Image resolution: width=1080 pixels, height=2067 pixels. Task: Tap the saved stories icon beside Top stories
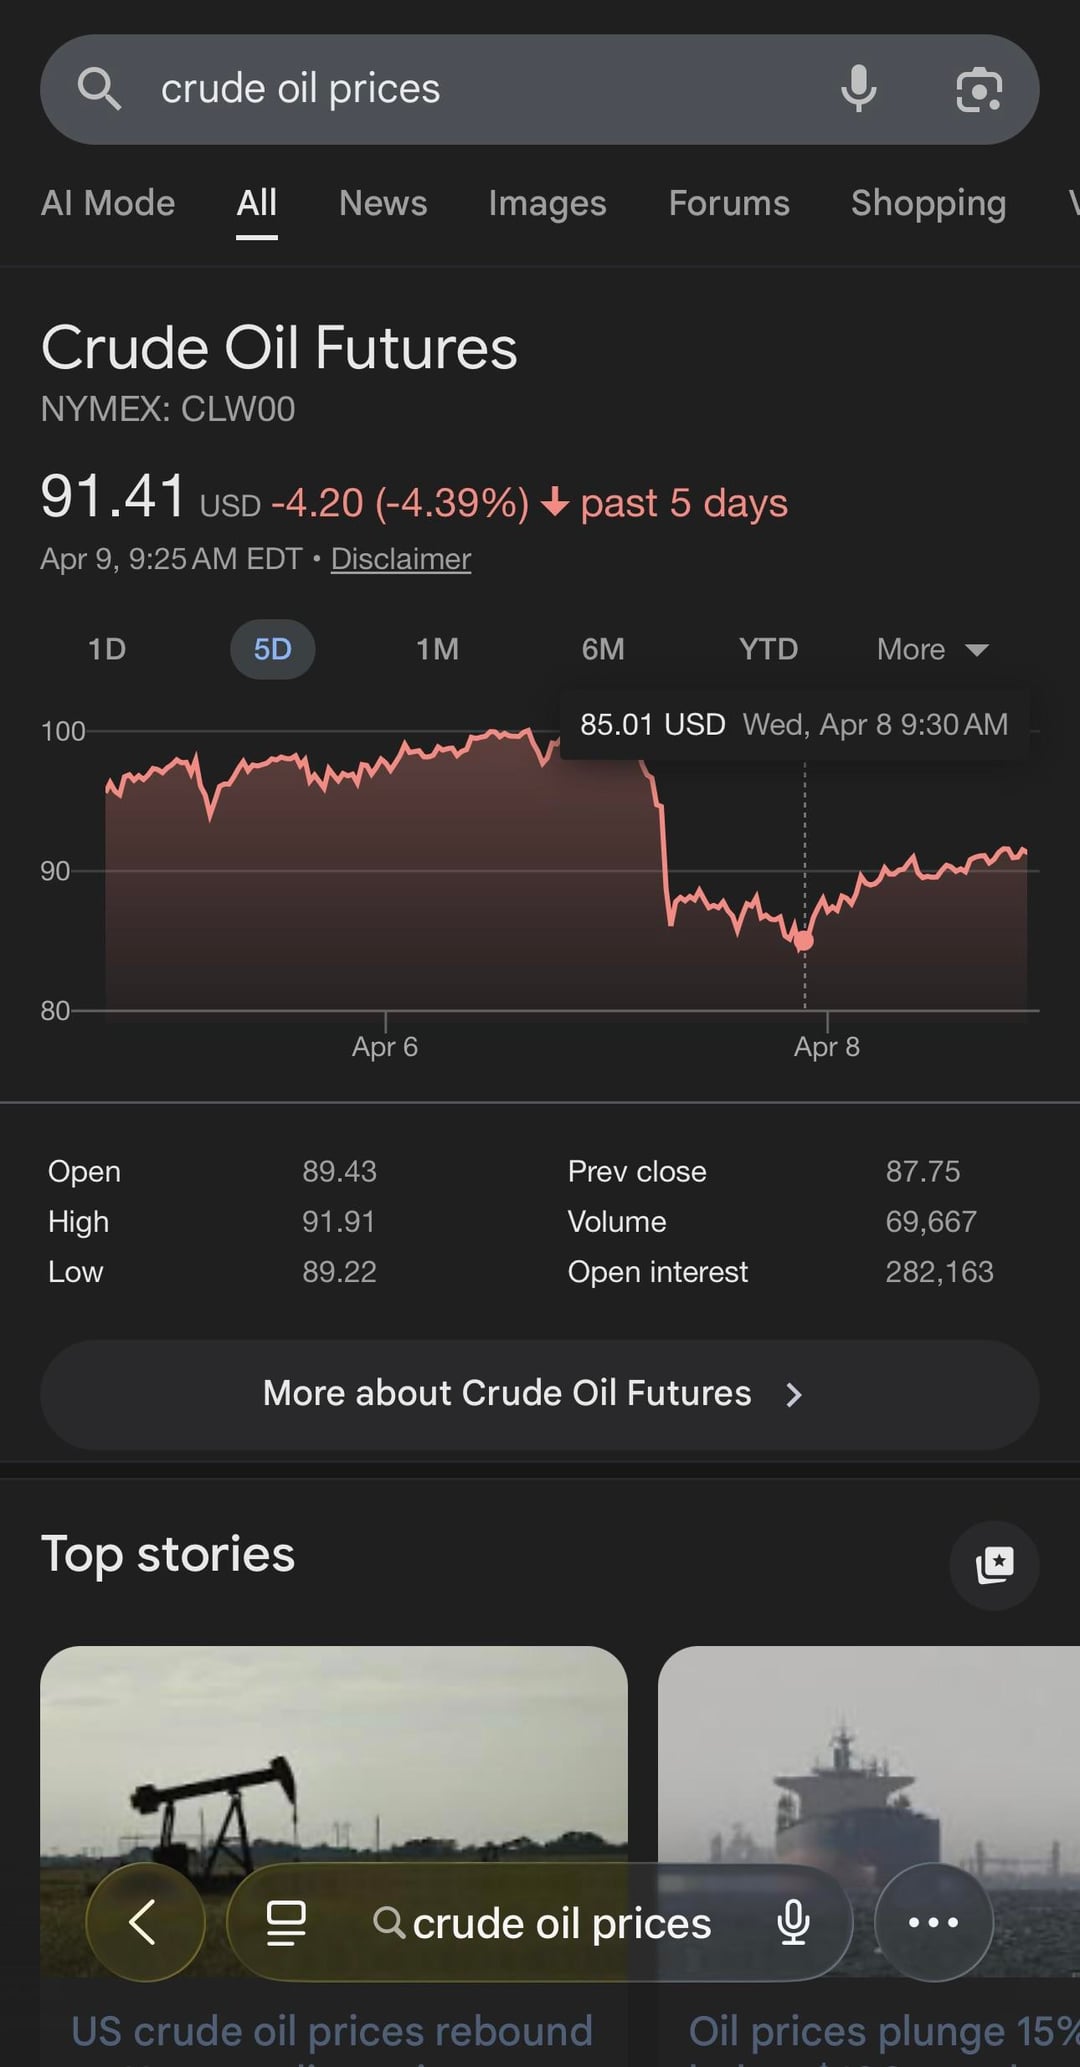pos(994,1565)
